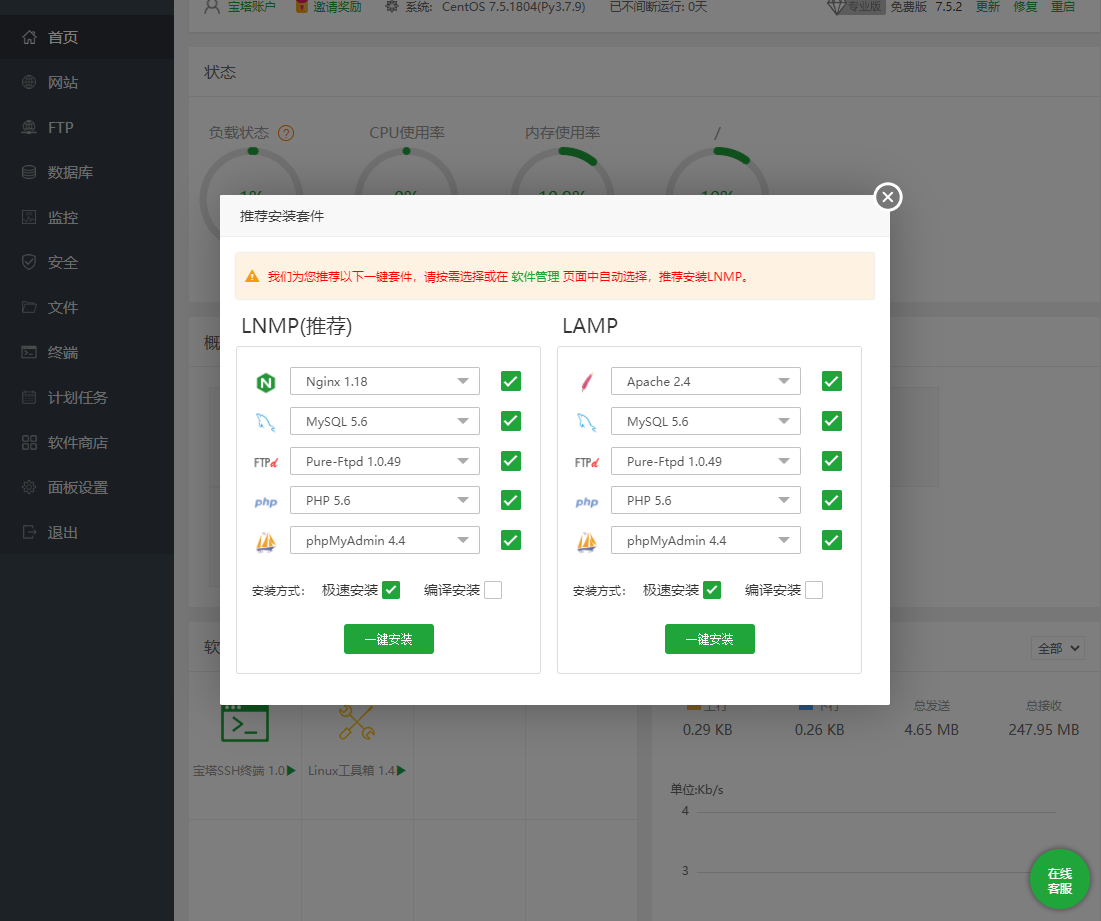Click the MySQL dolphin icon in LNMP

click(x=265, y=422)
